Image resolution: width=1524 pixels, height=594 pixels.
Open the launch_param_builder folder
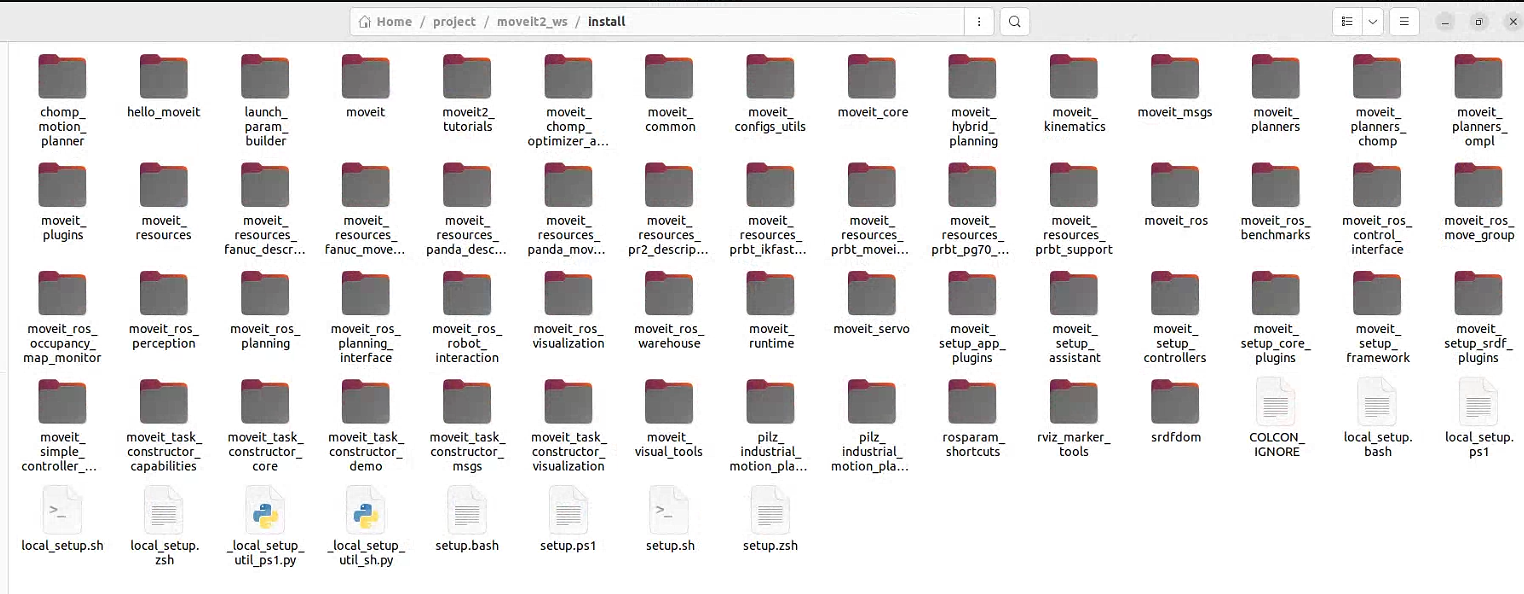pos(265,77)
